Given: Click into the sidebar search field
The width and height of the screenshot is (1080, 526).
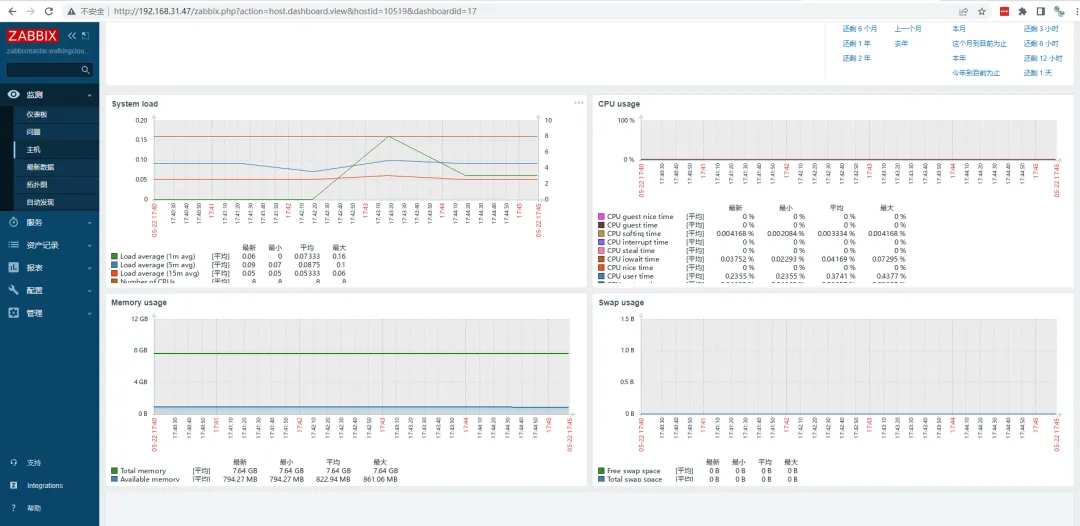Looking at the screenshot, I should 43,70.
